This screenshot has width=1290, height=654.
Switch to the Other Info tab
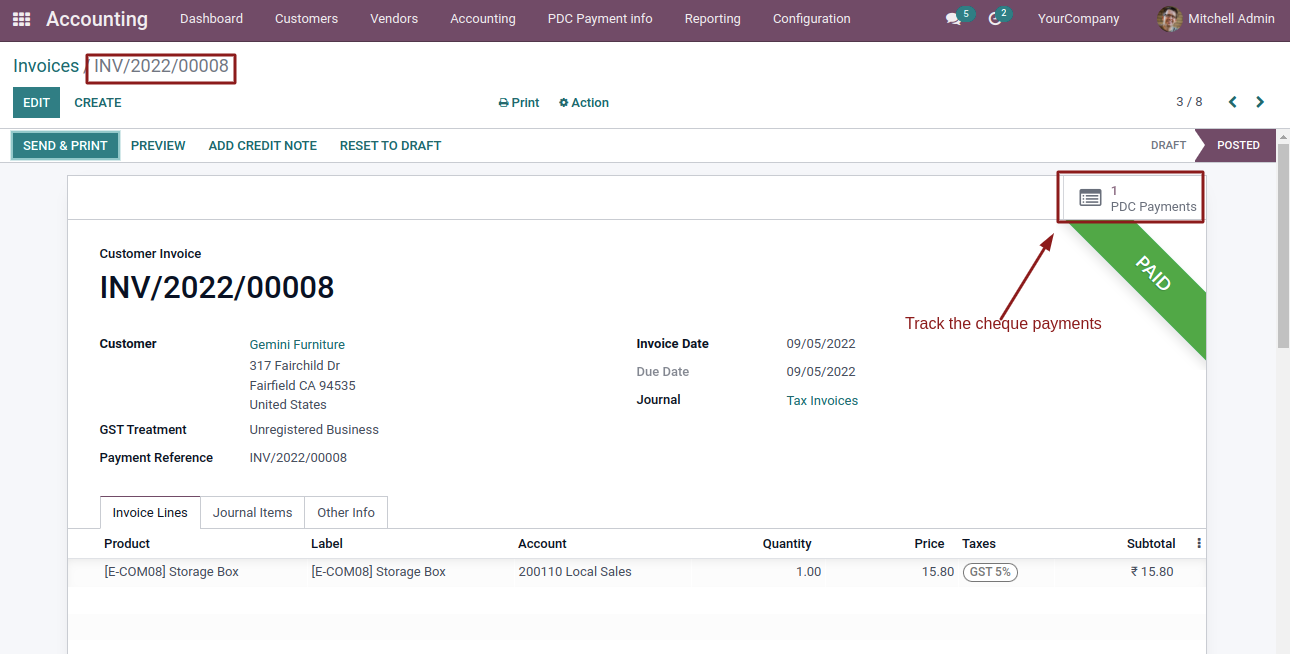point(346,512)
